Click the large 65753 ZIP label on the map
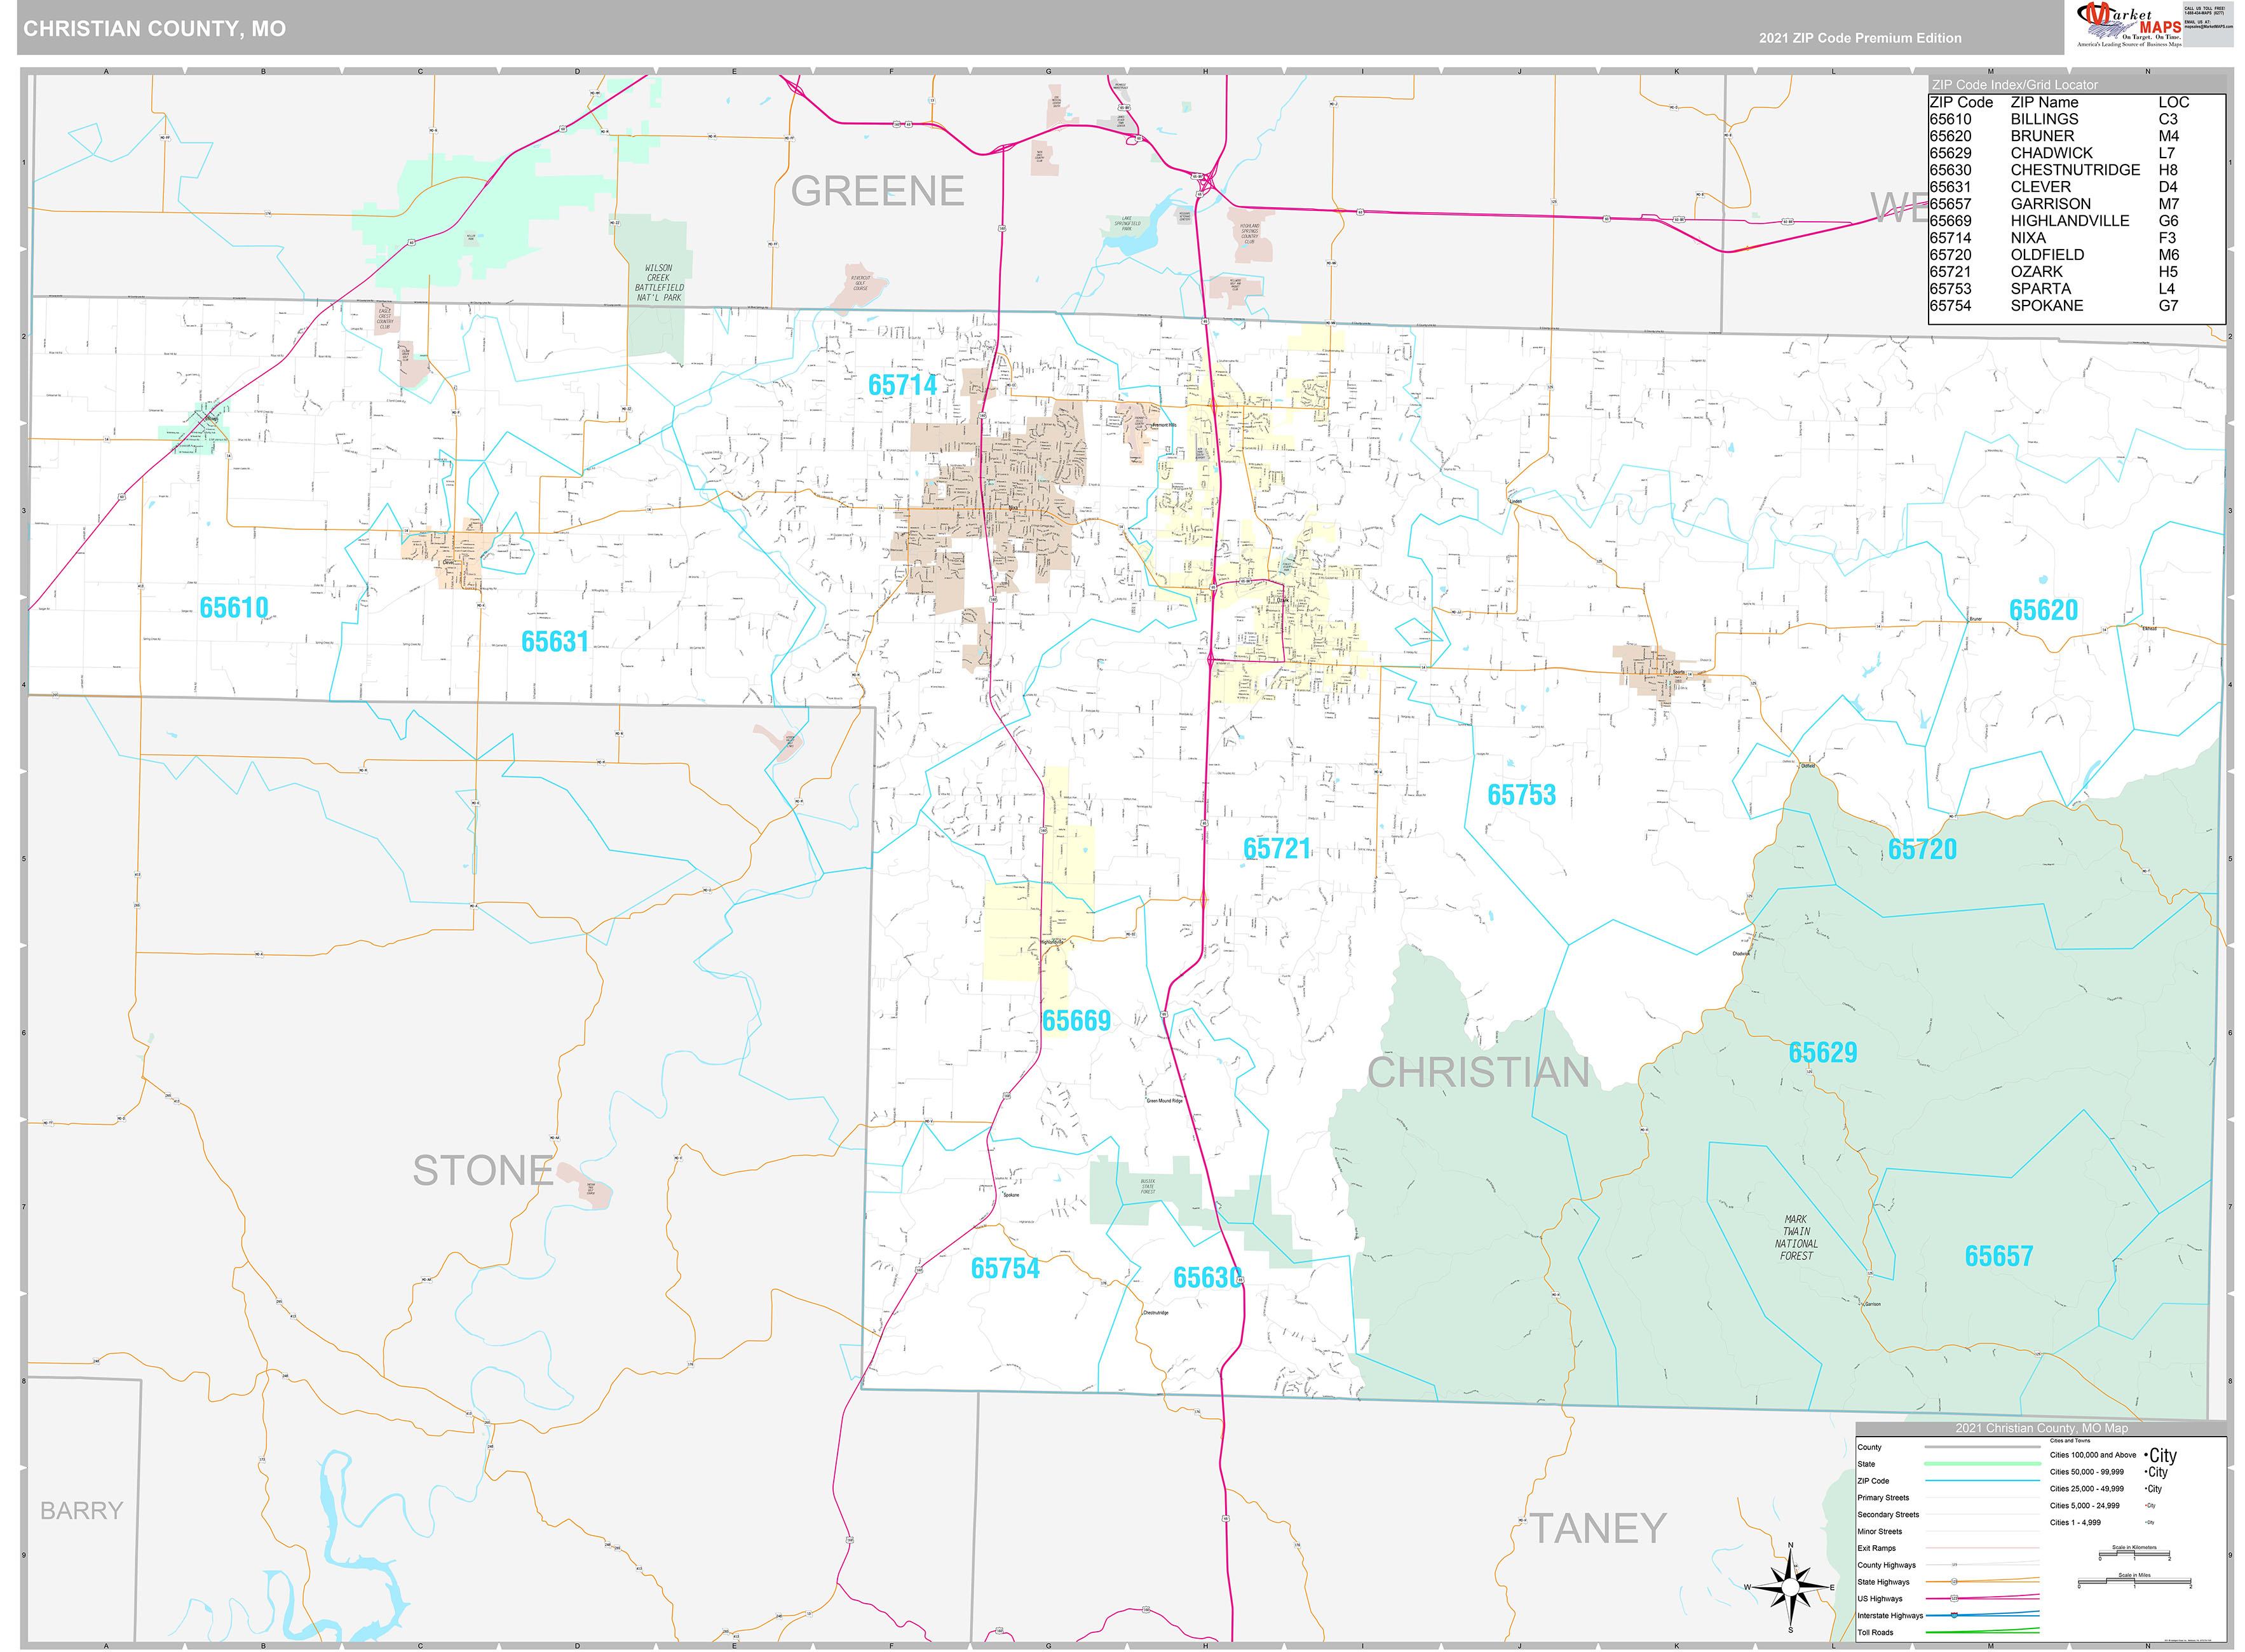The width and height of the screenshot is (2245, 1652). pos(1521,795)
